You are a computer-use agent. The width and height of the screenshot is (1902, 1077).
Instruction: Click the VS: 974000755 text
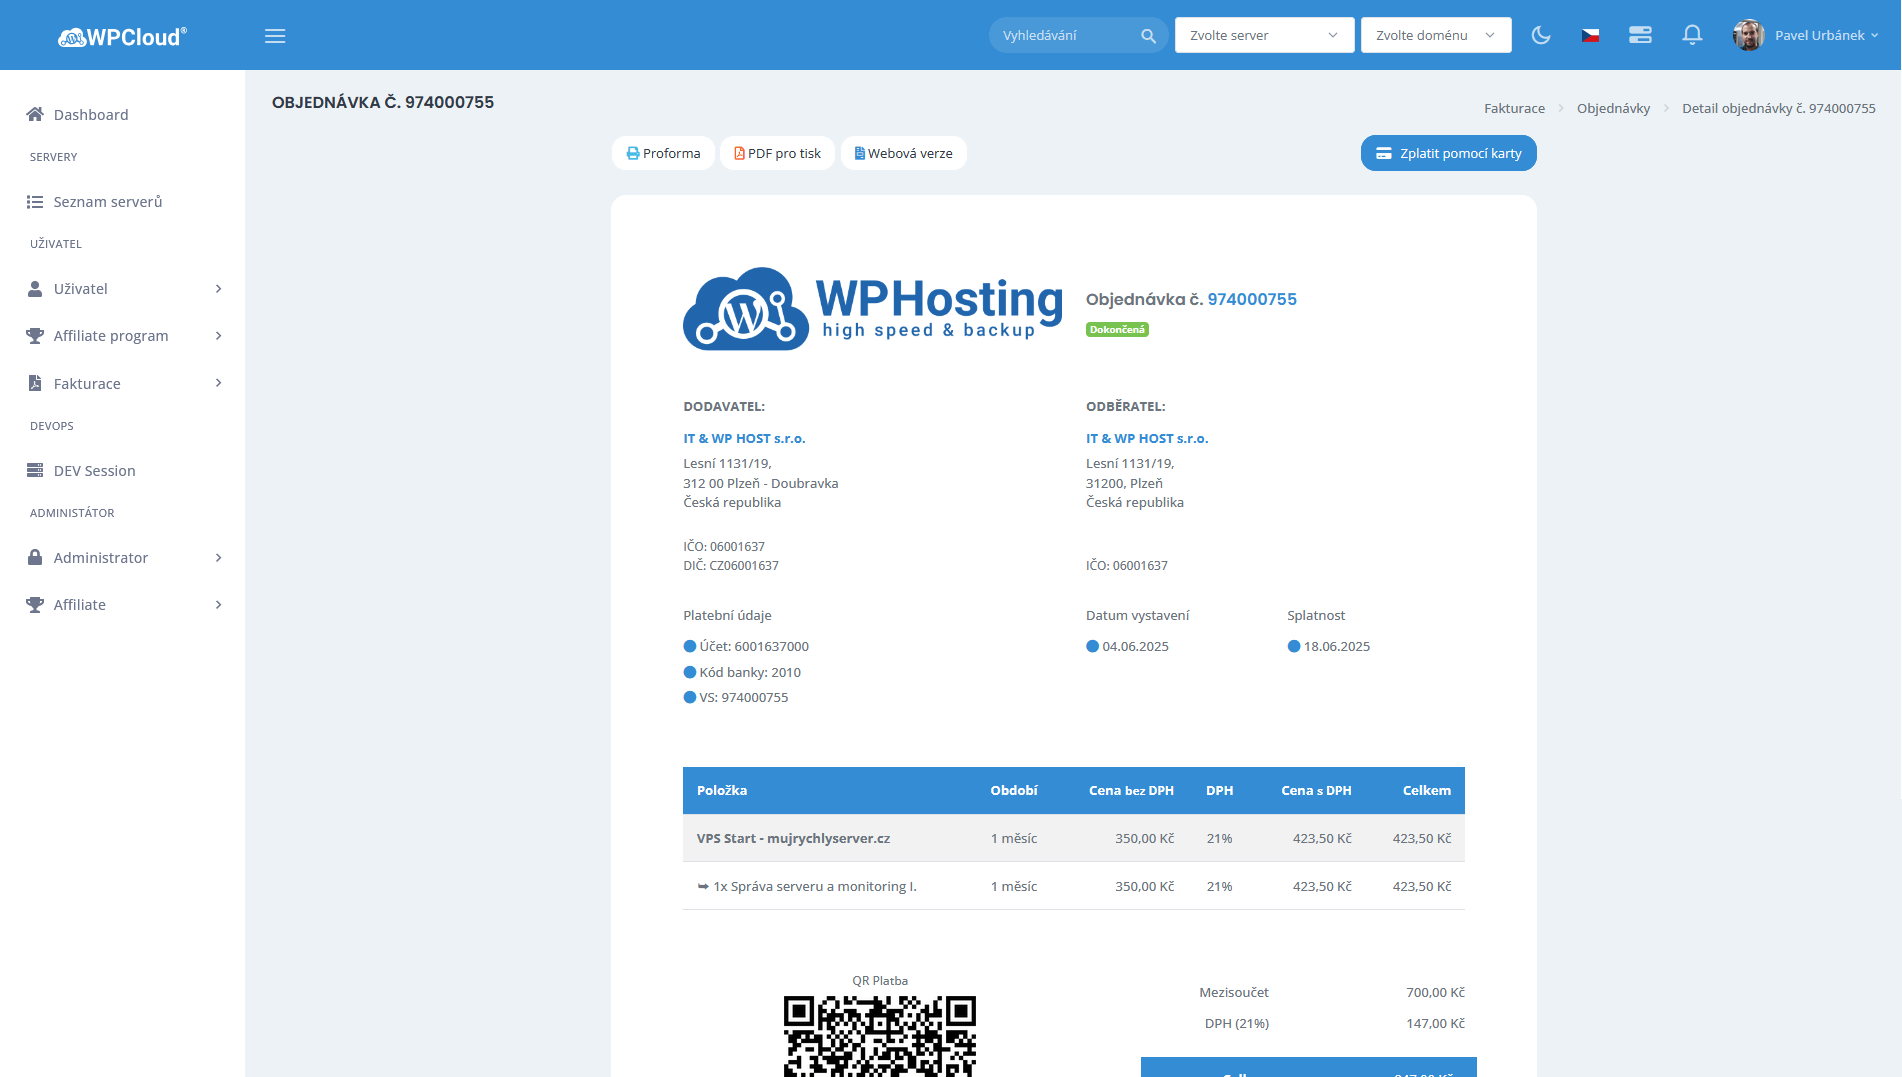pyautogui.click(x=744, y=697)
